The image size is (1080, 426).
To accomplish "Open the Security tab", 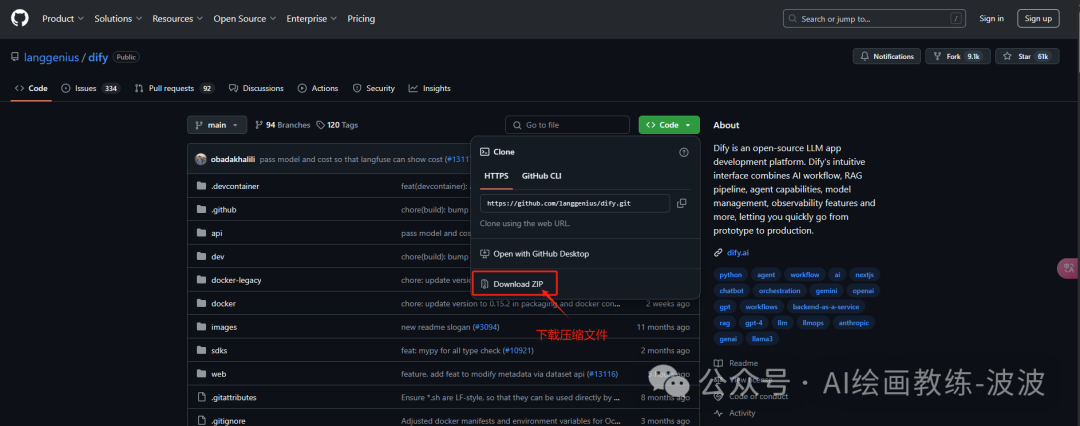I will 374,88.
